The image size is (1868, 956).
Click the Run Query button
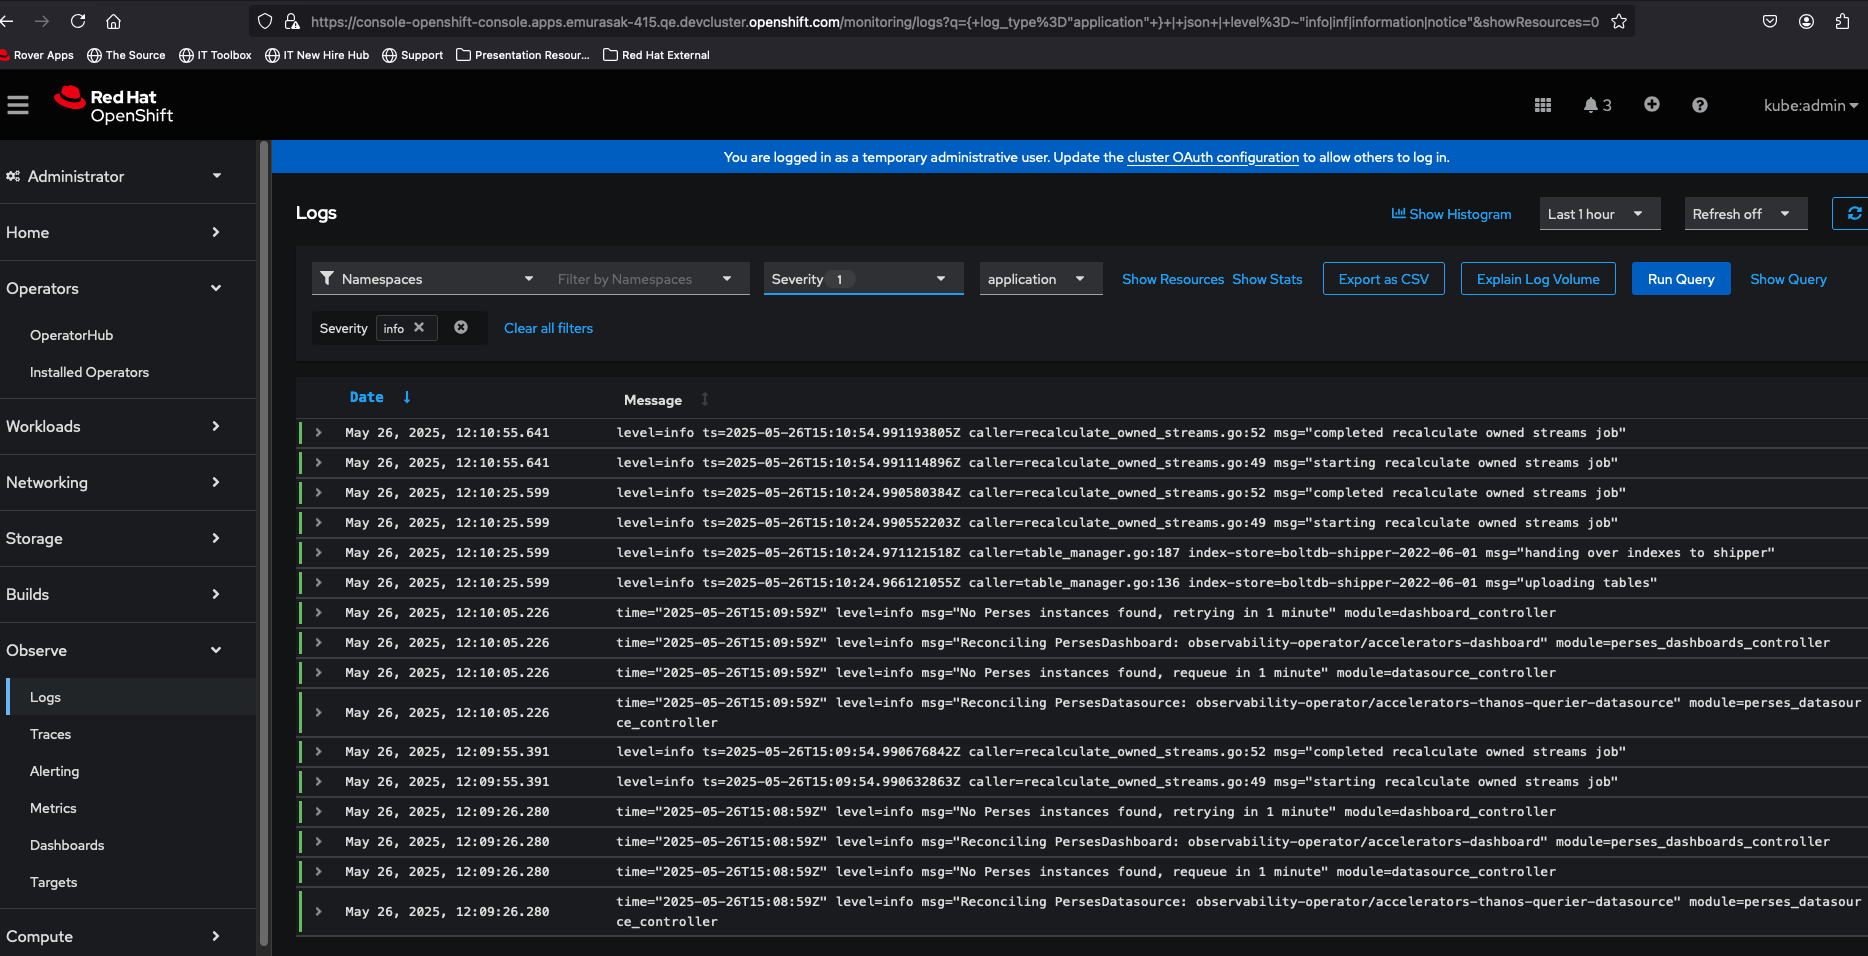(x=1680, y=279)
